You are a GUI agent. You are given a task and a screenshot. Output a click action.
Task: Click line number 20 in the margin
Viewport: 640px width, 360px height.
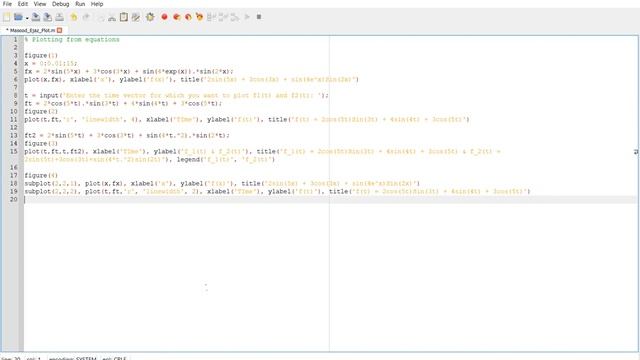coord(14,200)
